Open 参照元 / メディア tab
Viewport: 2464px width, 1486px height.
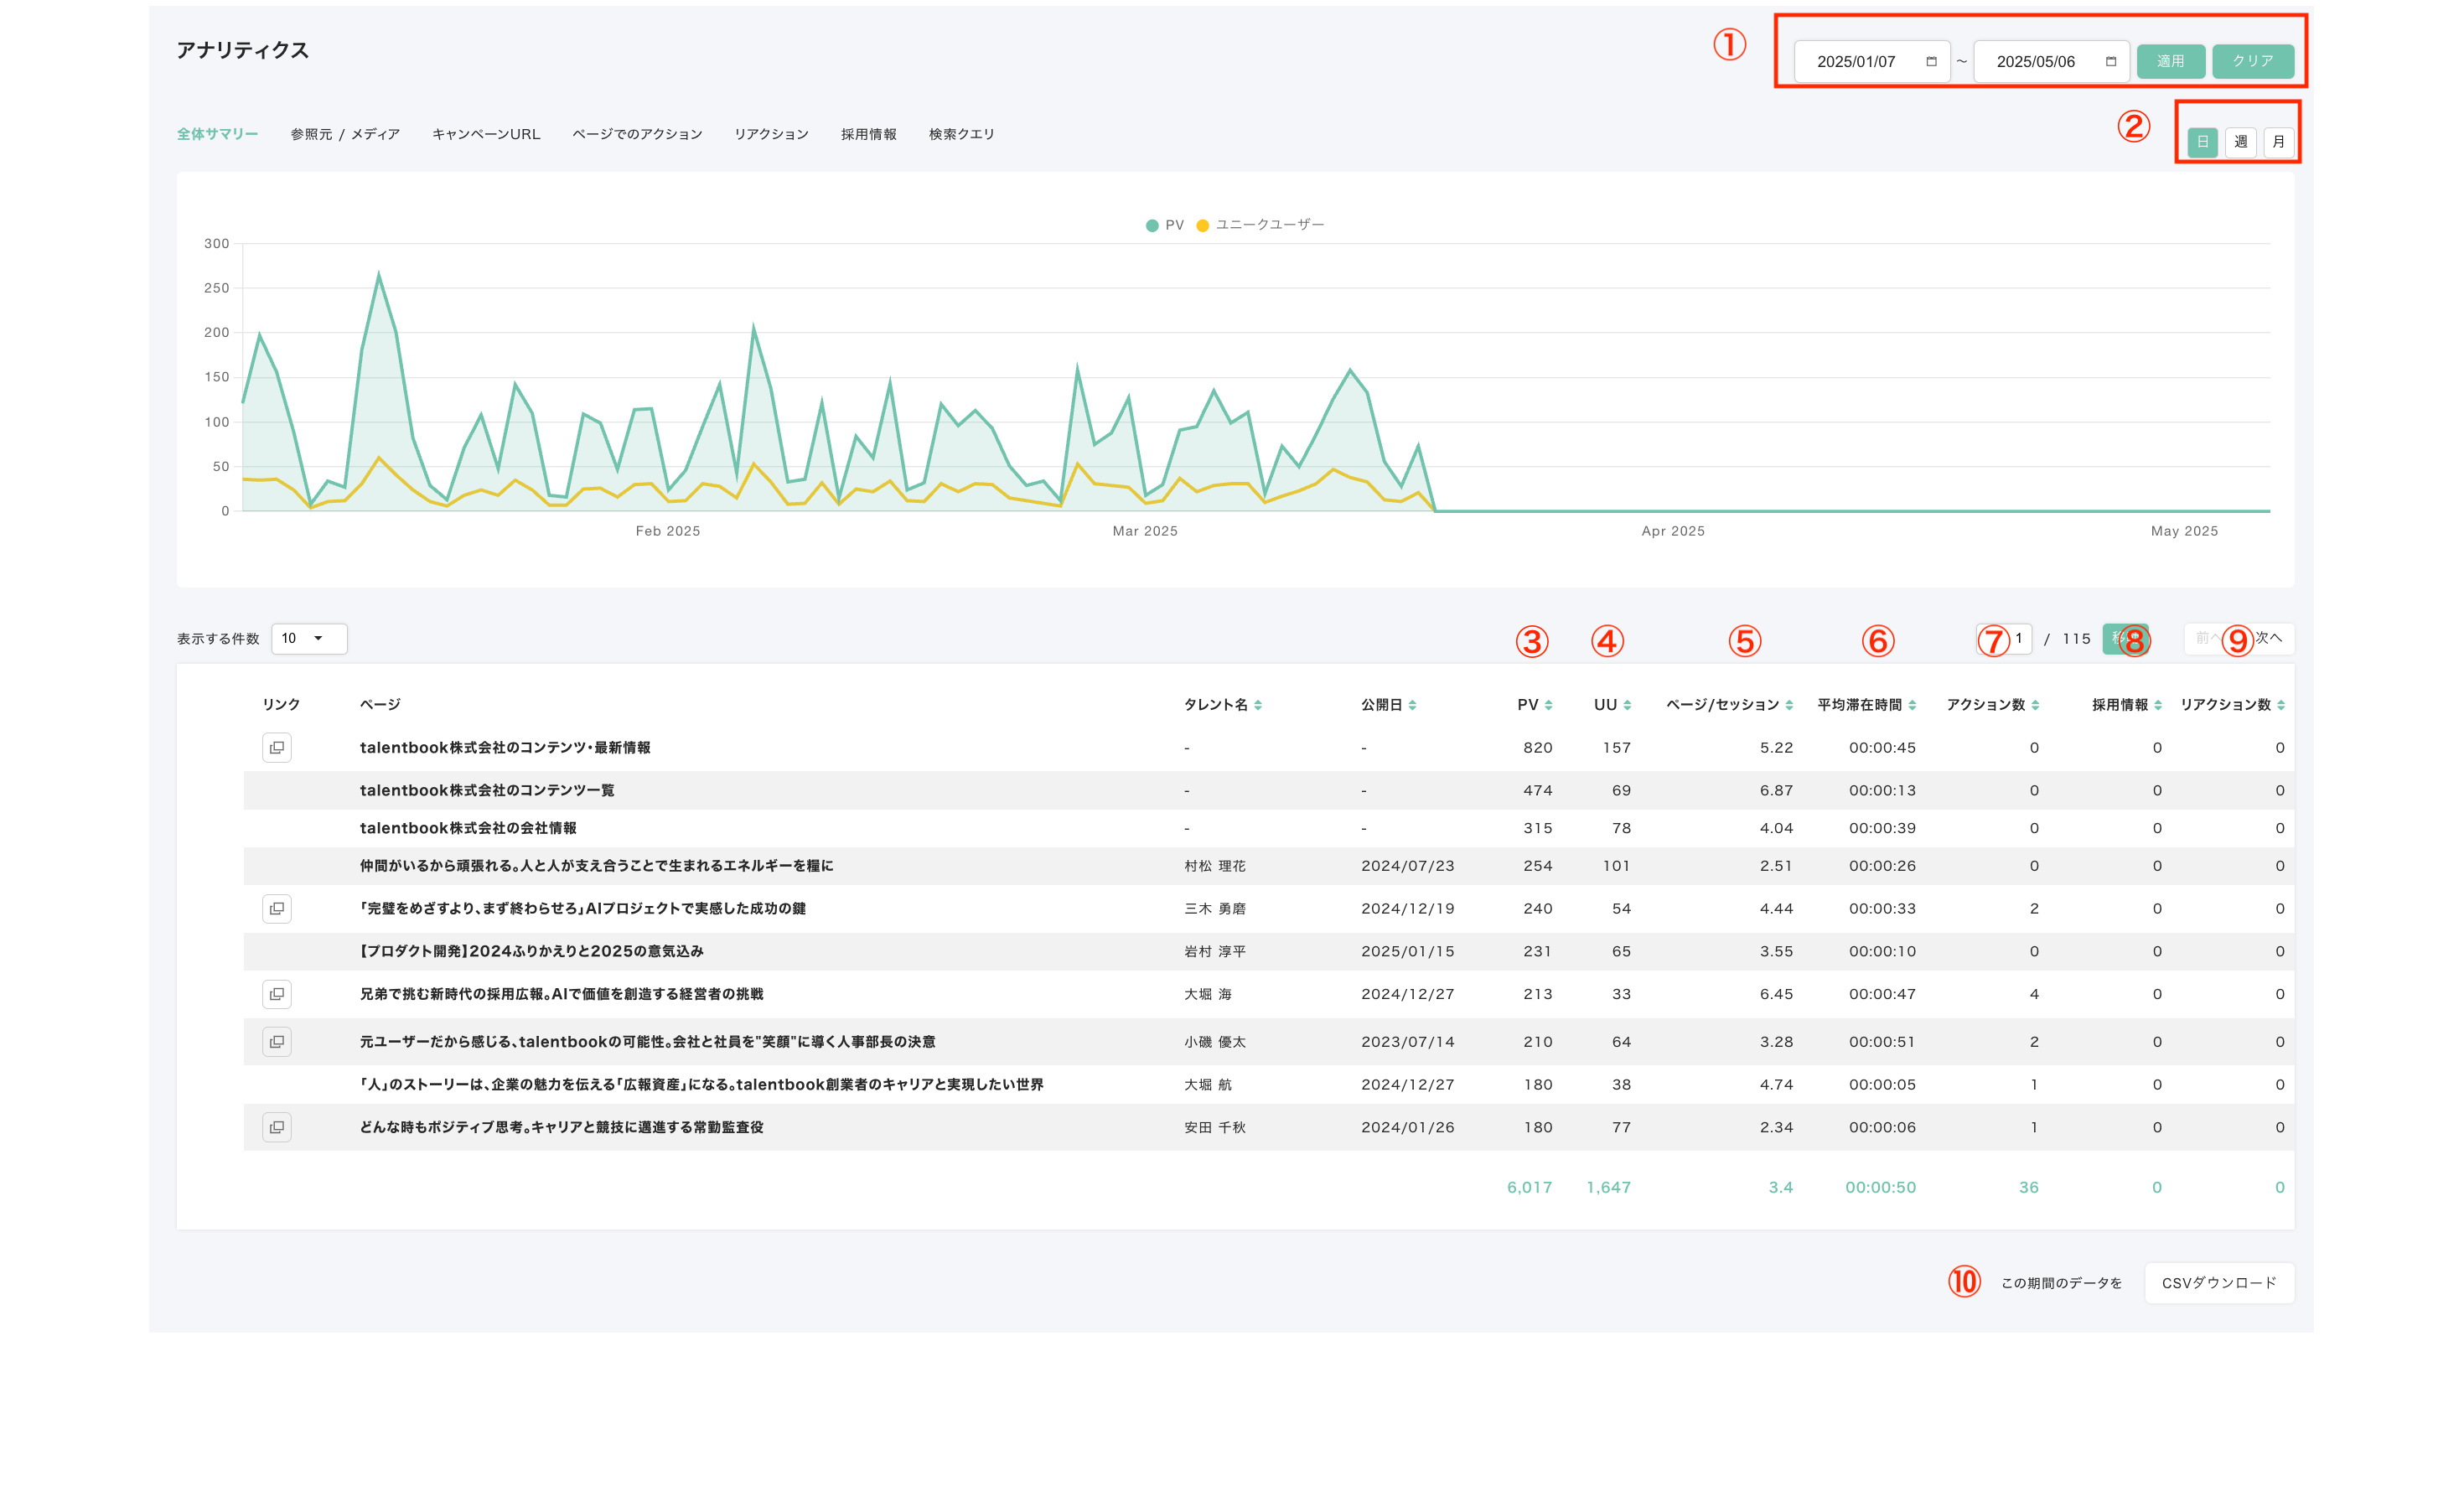[345, 134]
